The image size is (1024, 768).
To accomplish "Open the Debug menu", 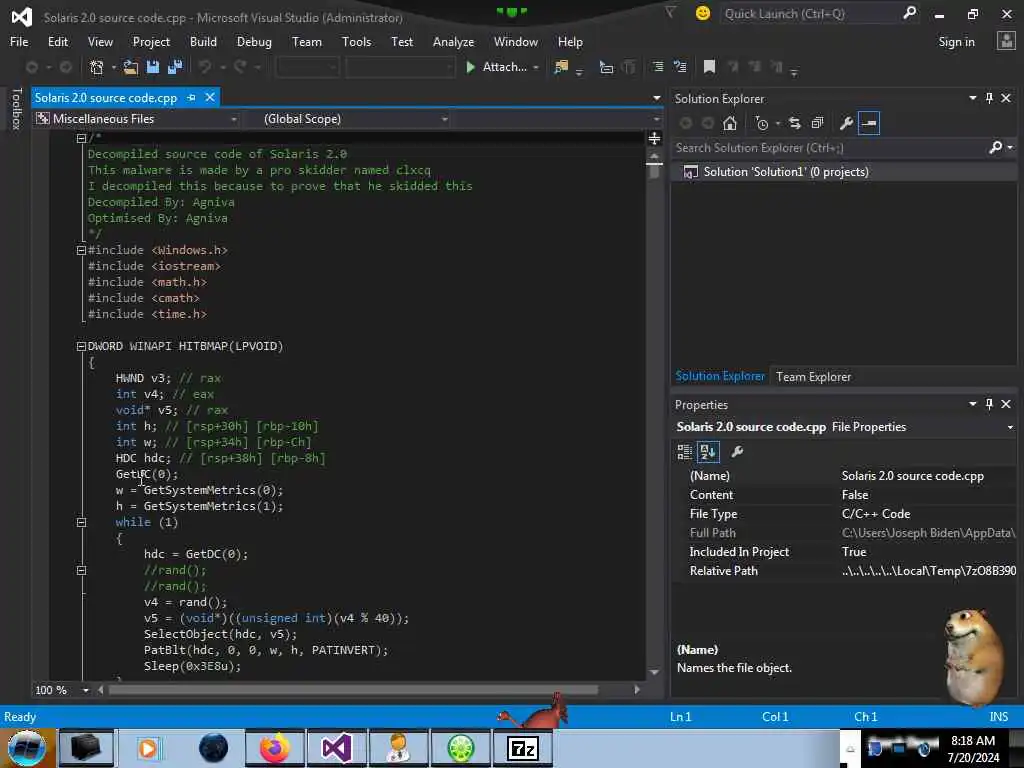I will (254, 42).
